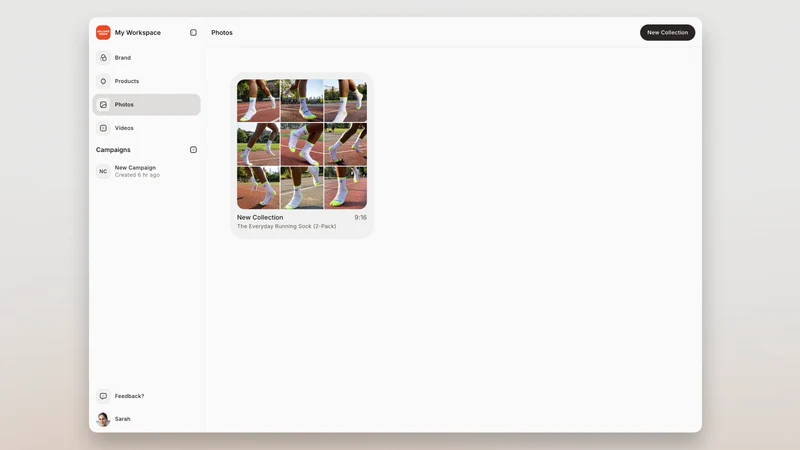Click the Photos page header title
This screenshot has height=450, width=800.
(x=222, y=33)
